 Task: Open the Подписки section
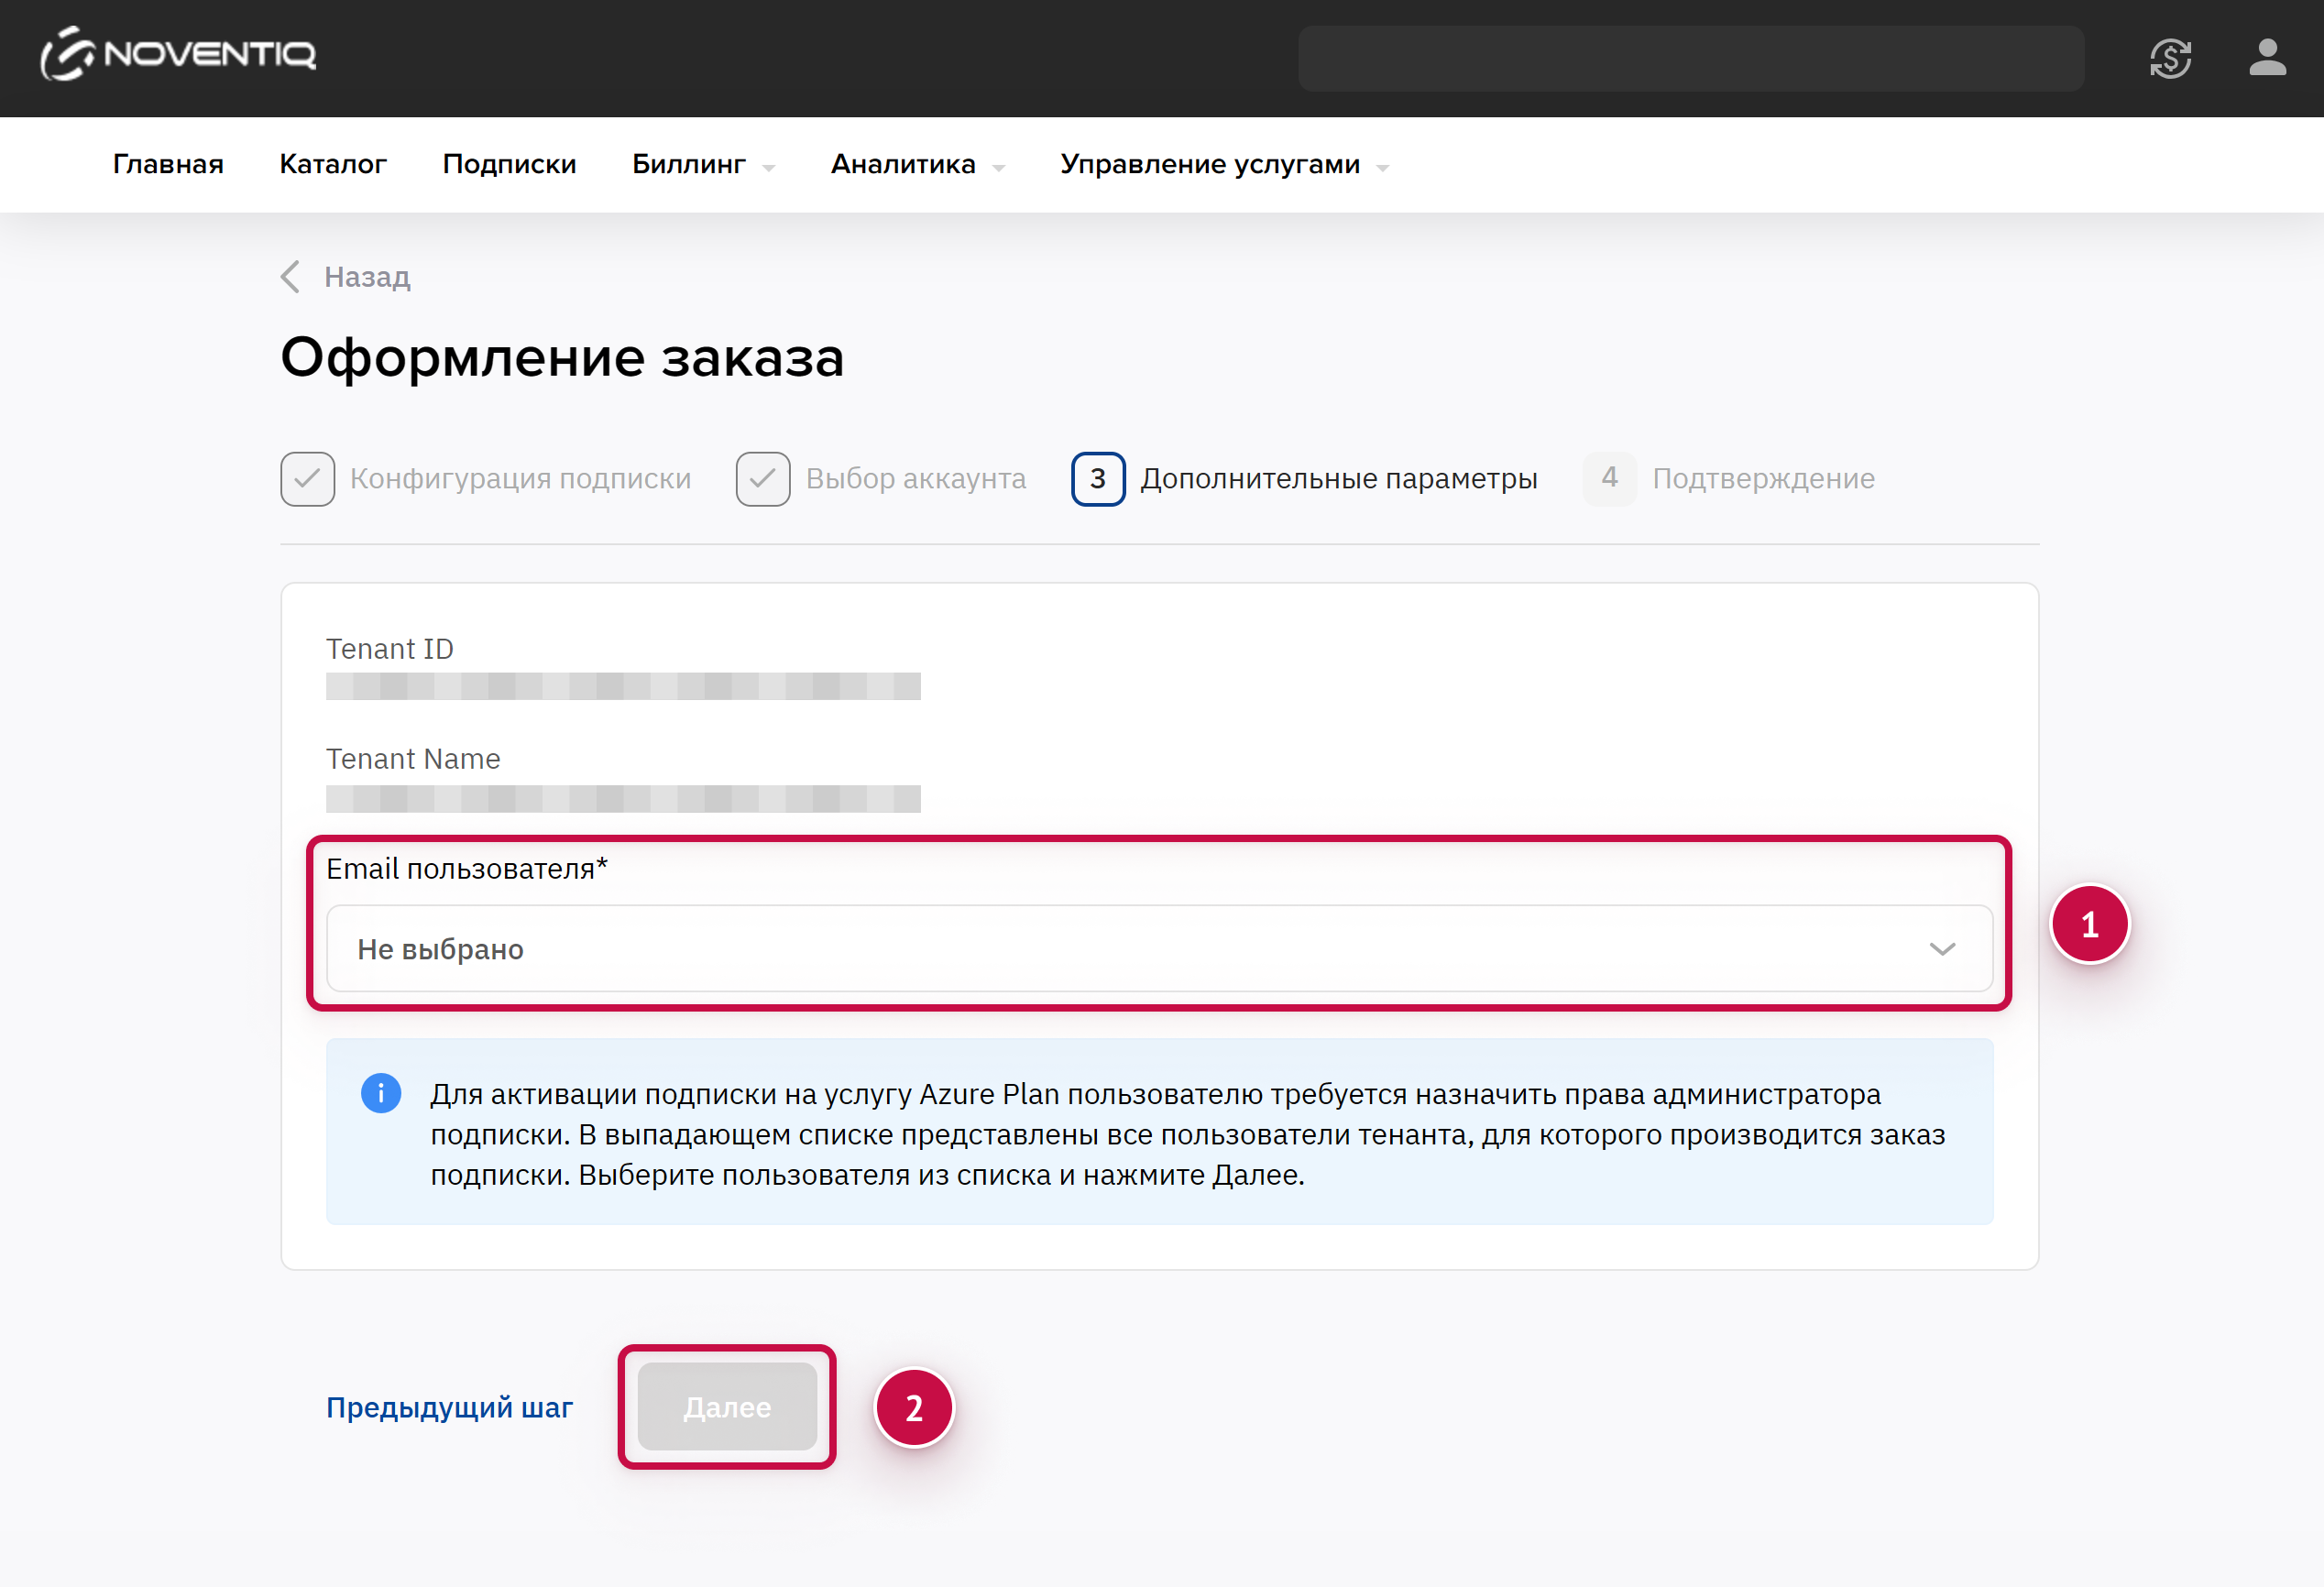tap(509, 165)
